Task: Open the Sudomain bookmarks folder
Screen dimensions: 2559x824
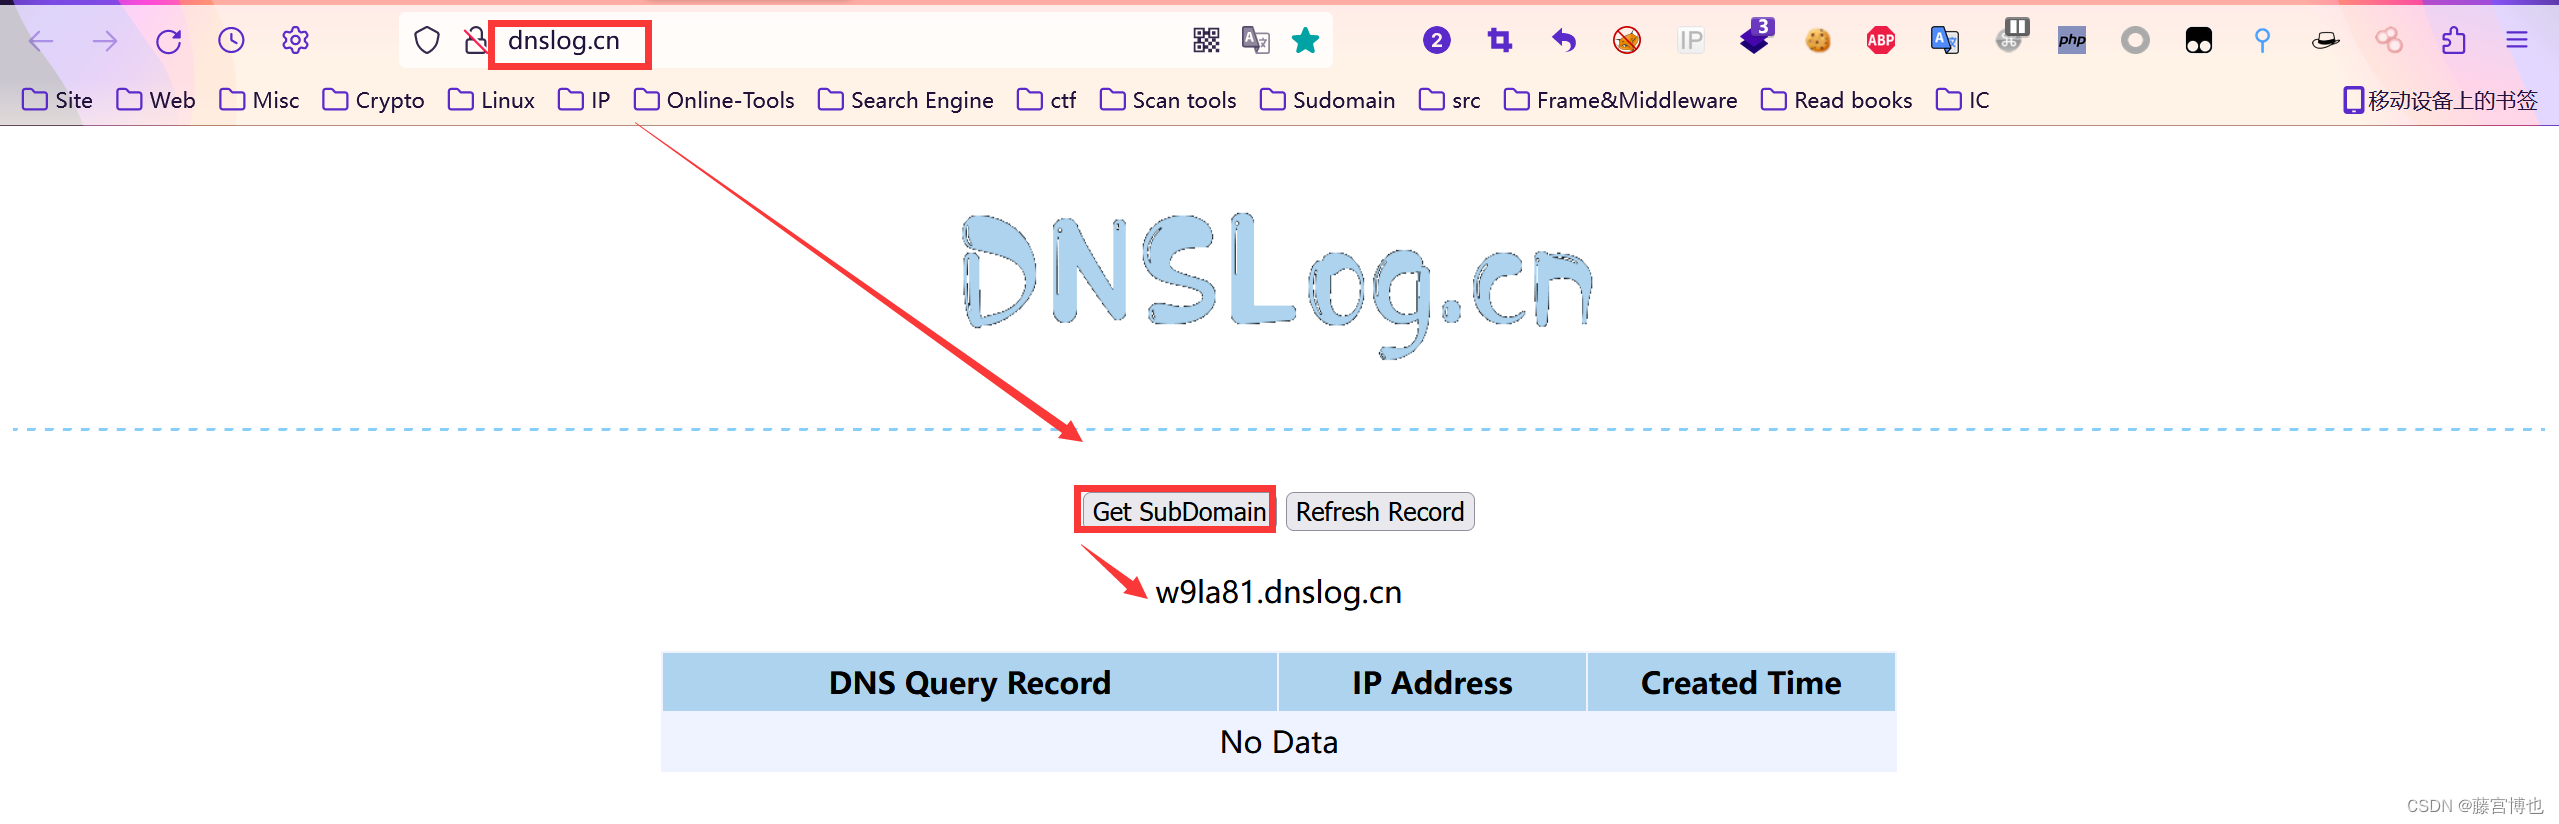Action: pyautogui.click(x=1327, y=100)
